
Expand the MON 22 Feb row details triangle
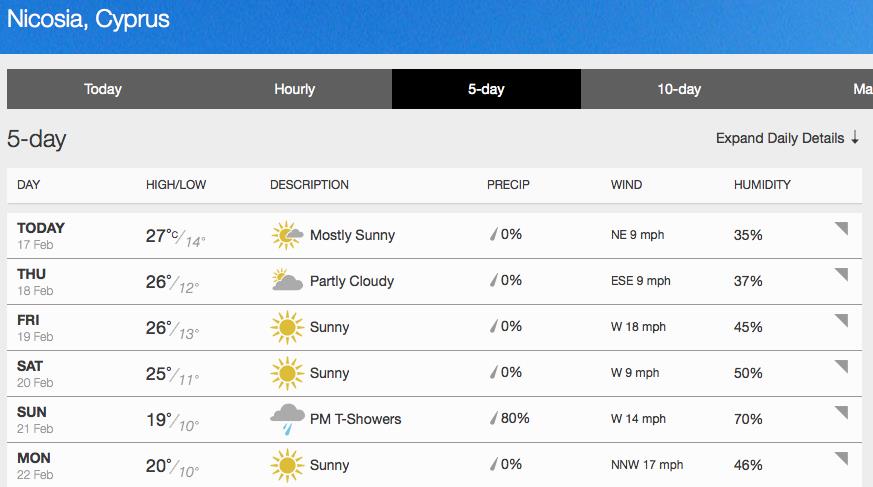pyautogui.click(x=841, y=458)
